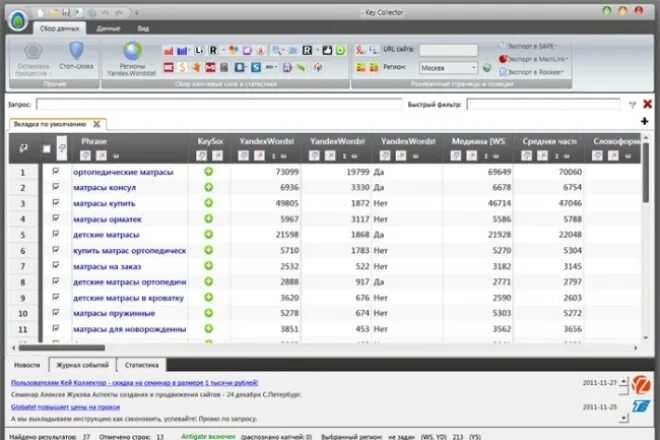The image size is (660, 440).
Task: Expand Экспорт в Rookee menu
Action: click(532, 72)
